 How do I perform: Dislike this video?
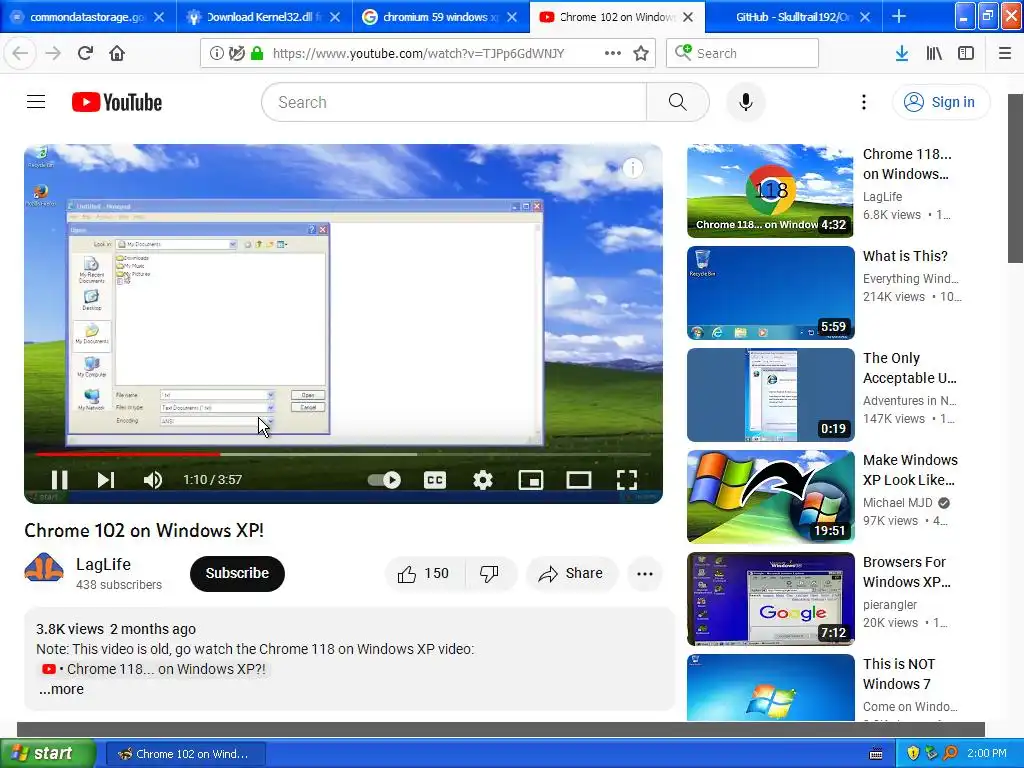(x=489, y=573)
